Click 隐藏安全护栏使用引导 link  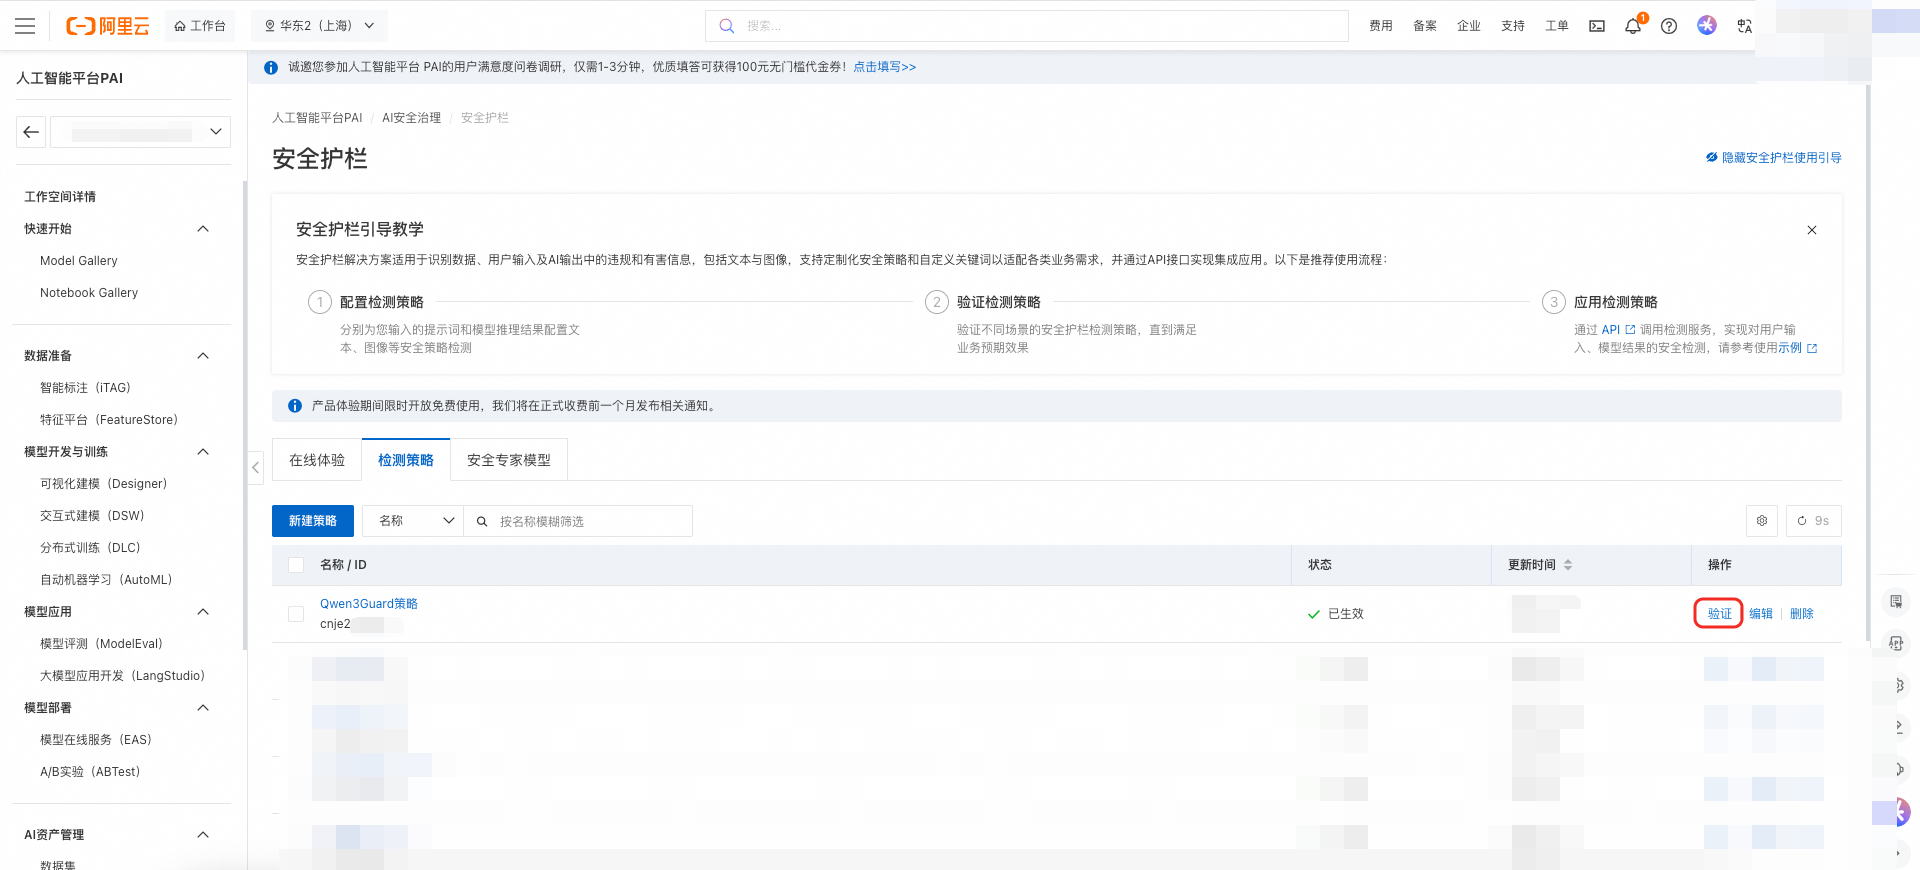(1782, 158)
